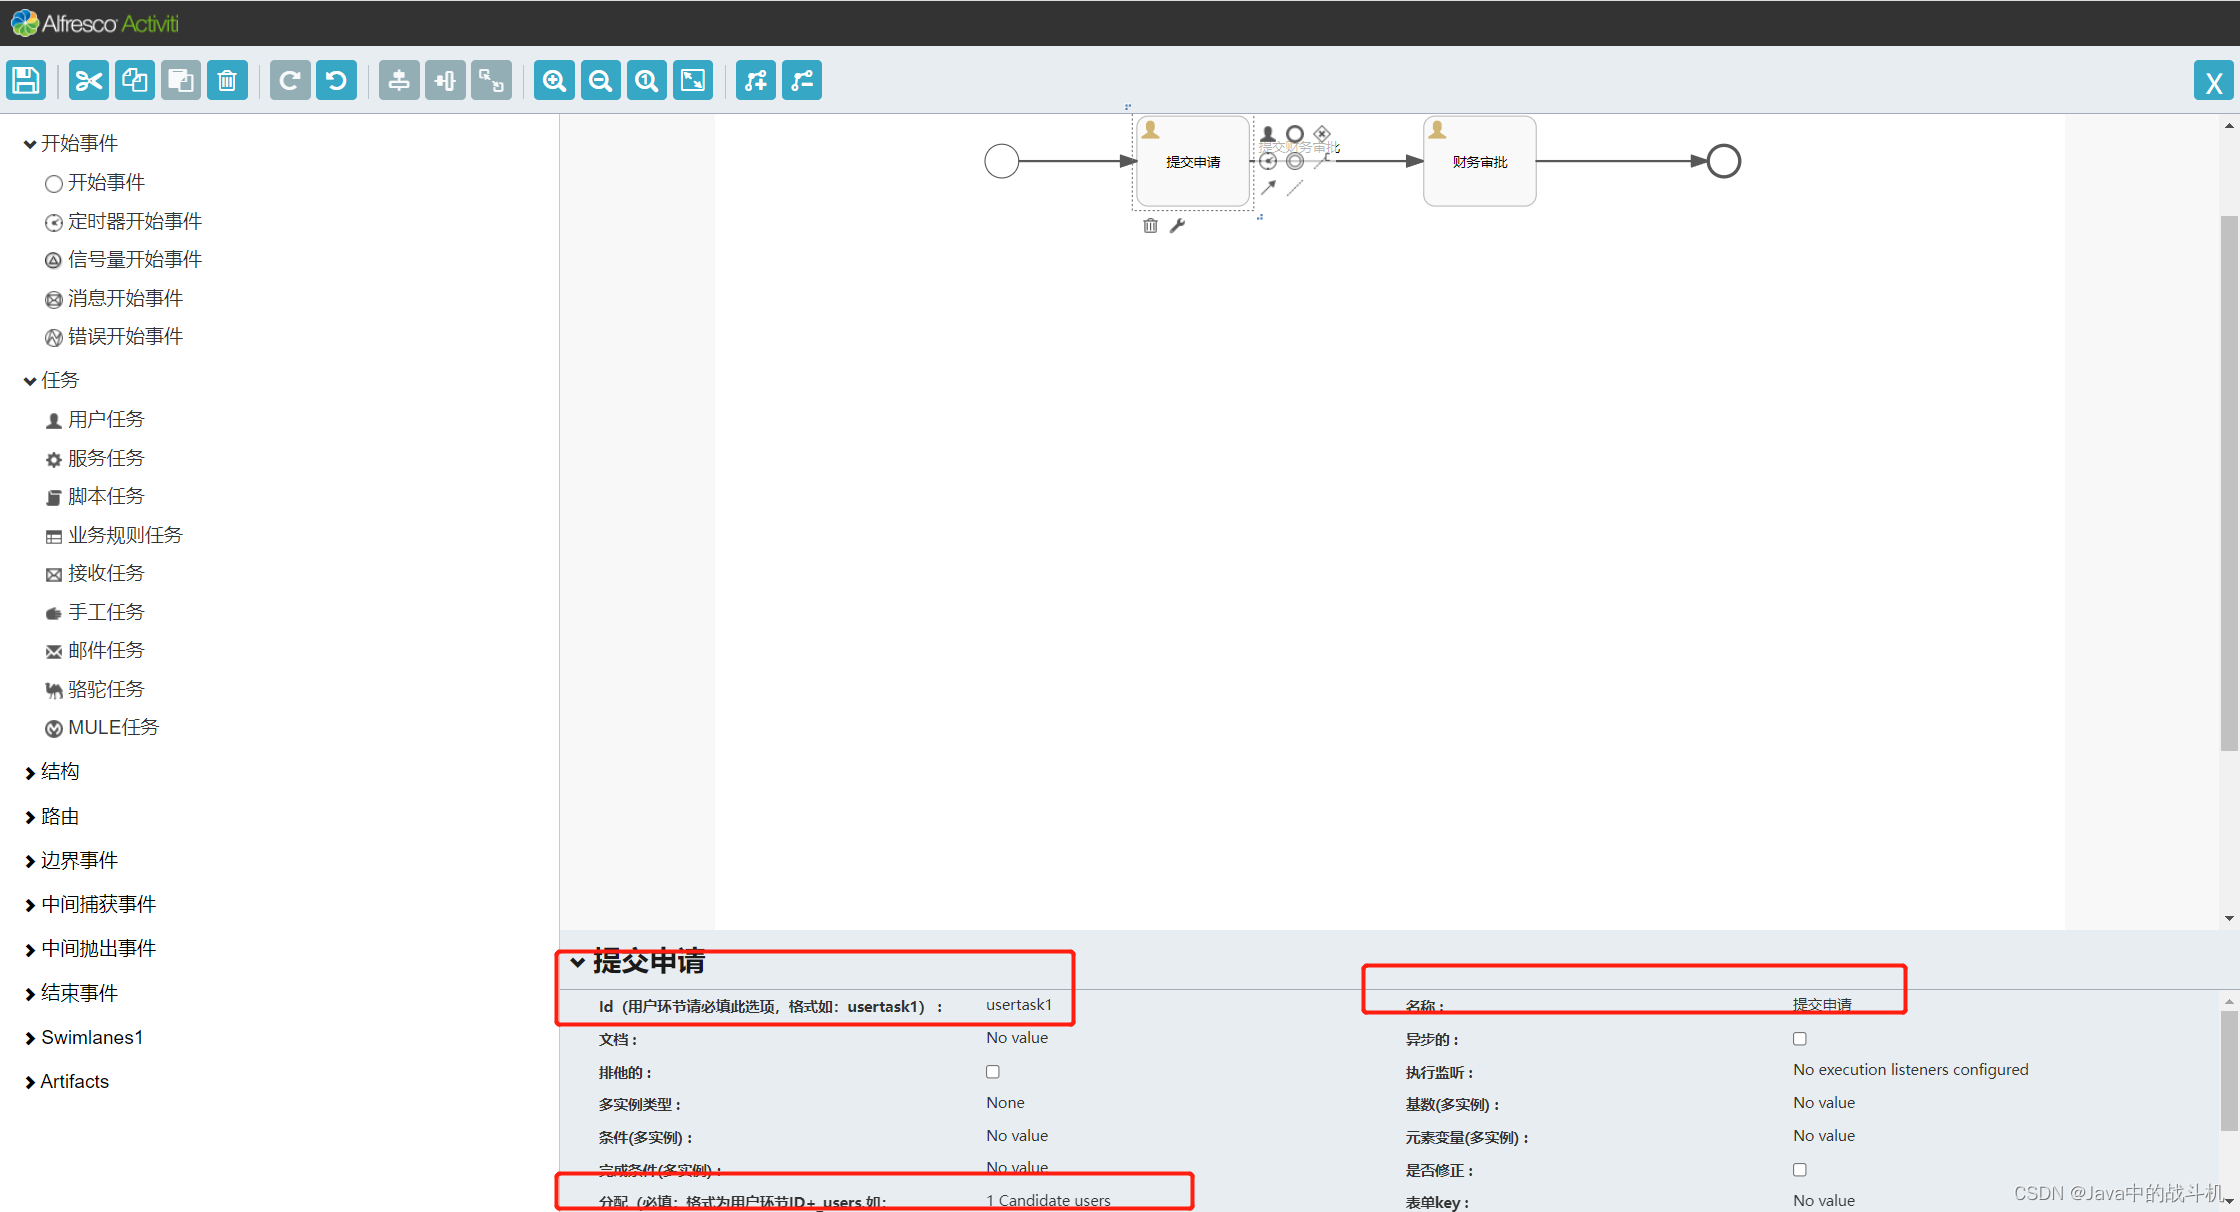The height and width of the screenshot is (1212, 2240).
Task: Close the editor with X button
Action: coord(2213,82)
